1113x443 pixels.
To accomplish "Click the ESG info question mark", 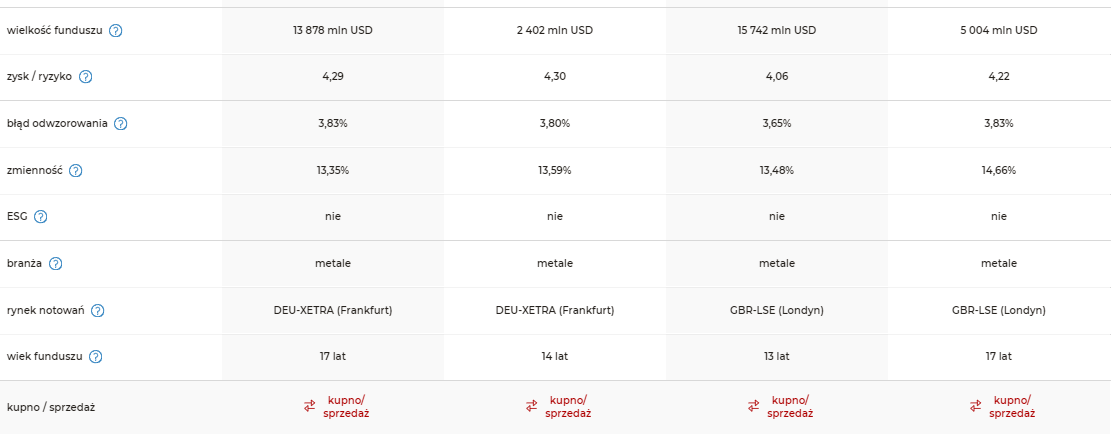I will pos(40,217).
